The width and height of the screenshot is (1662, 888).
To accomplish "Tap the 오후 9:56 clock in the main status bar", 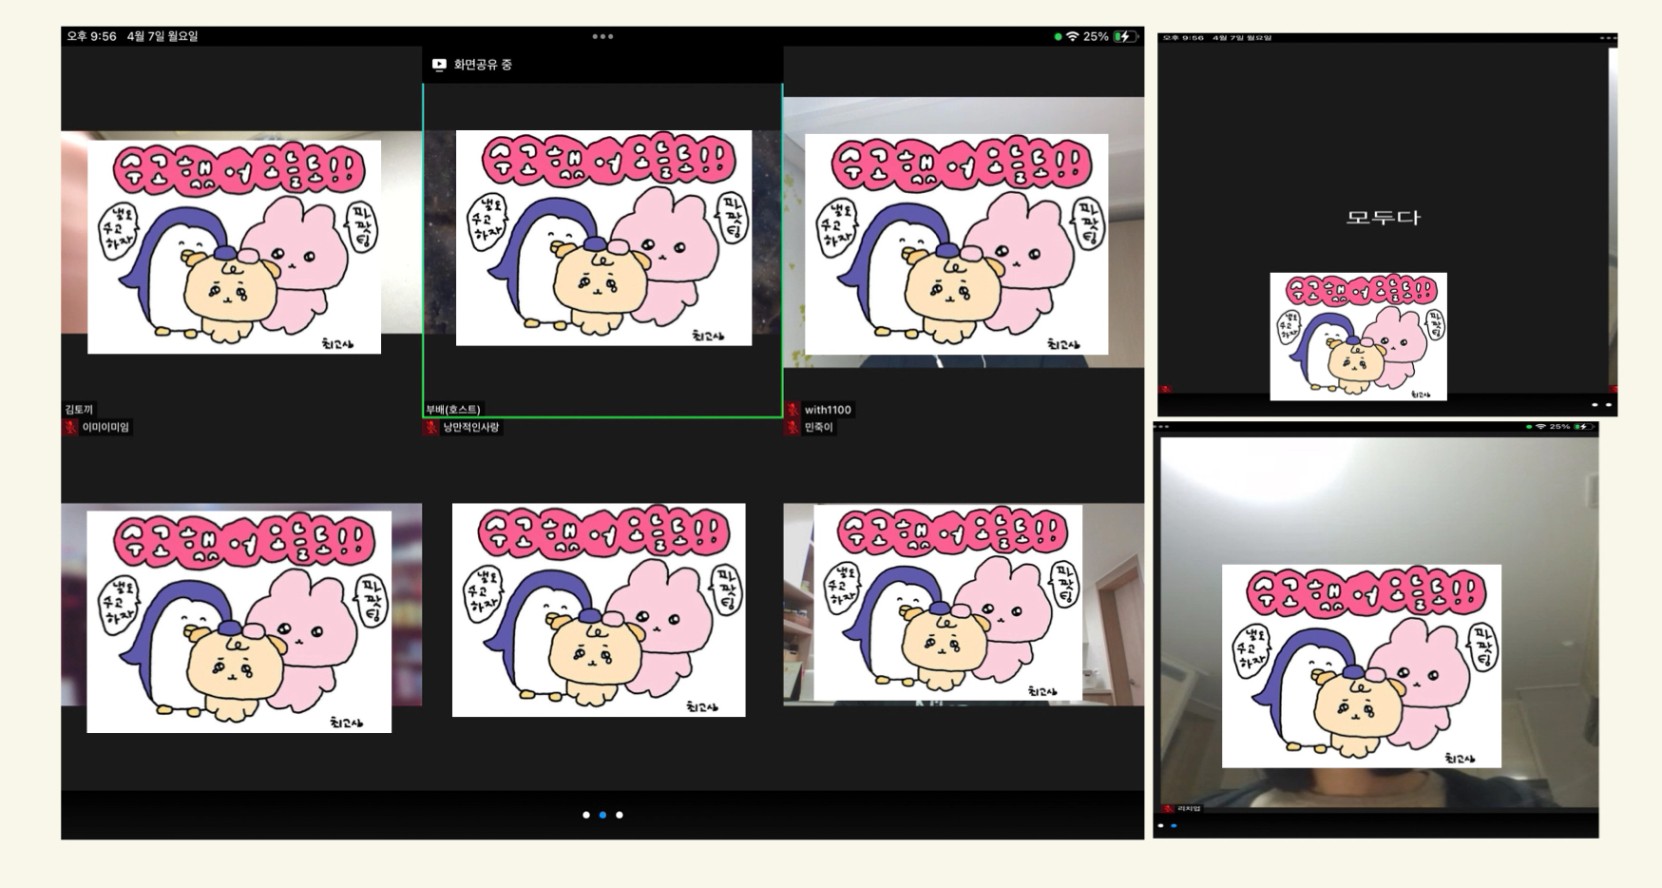I will [92, 36].
